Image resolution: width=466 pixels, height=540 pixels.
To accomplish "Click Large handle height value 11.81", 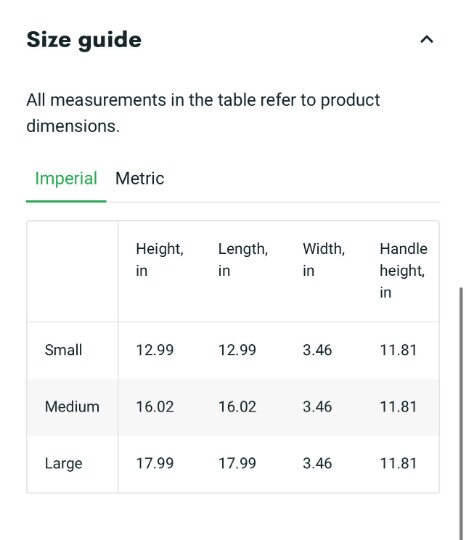I will point(398,463).
